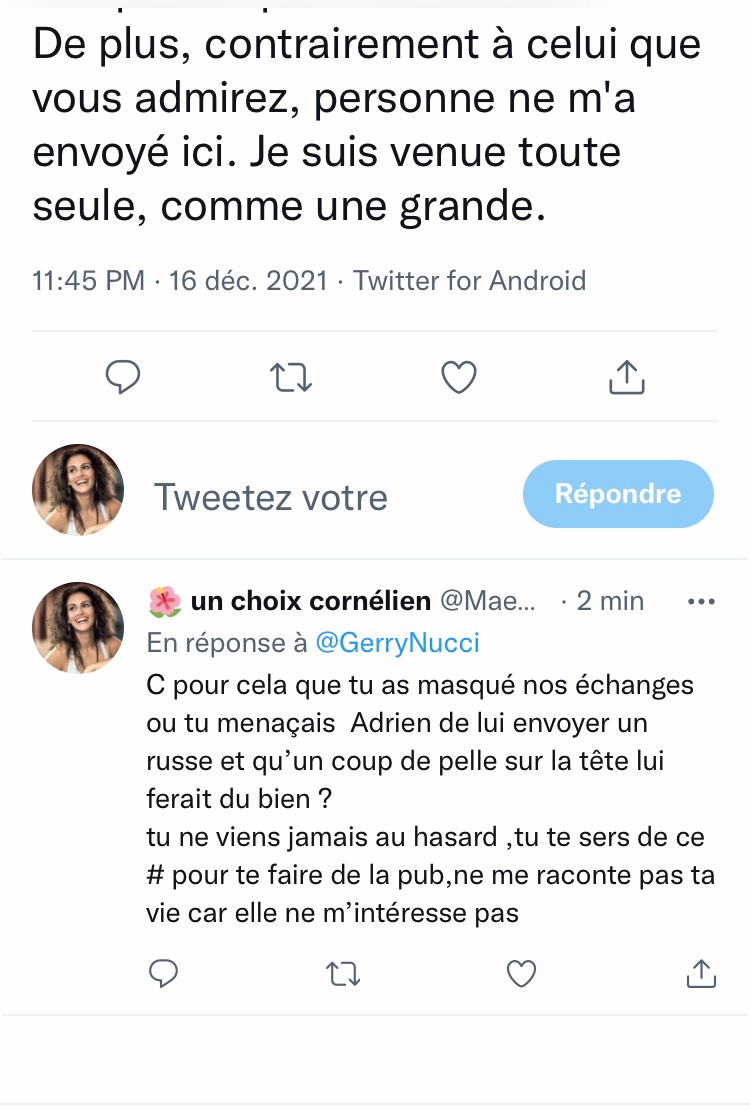Tap the "Twitter for Android" source link
750x1112 pixels.
[469, 281]
